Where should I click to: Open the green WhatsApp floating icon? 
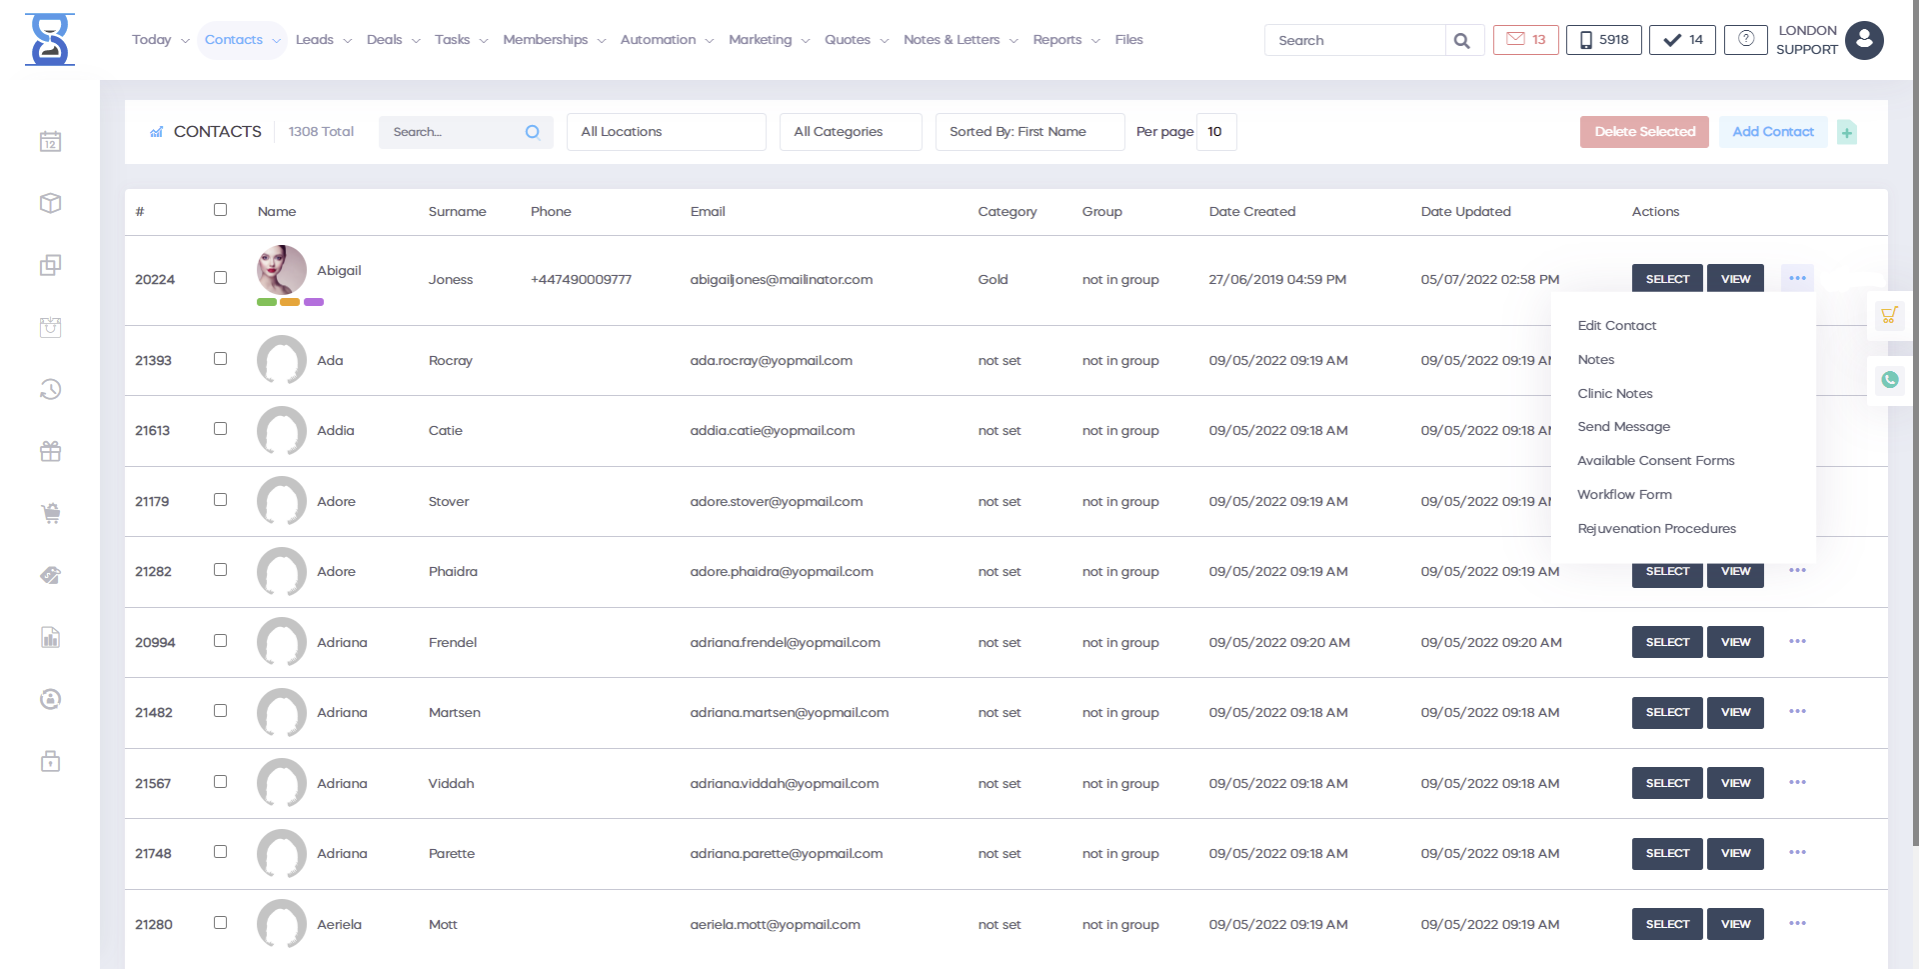coord(1889,380)
